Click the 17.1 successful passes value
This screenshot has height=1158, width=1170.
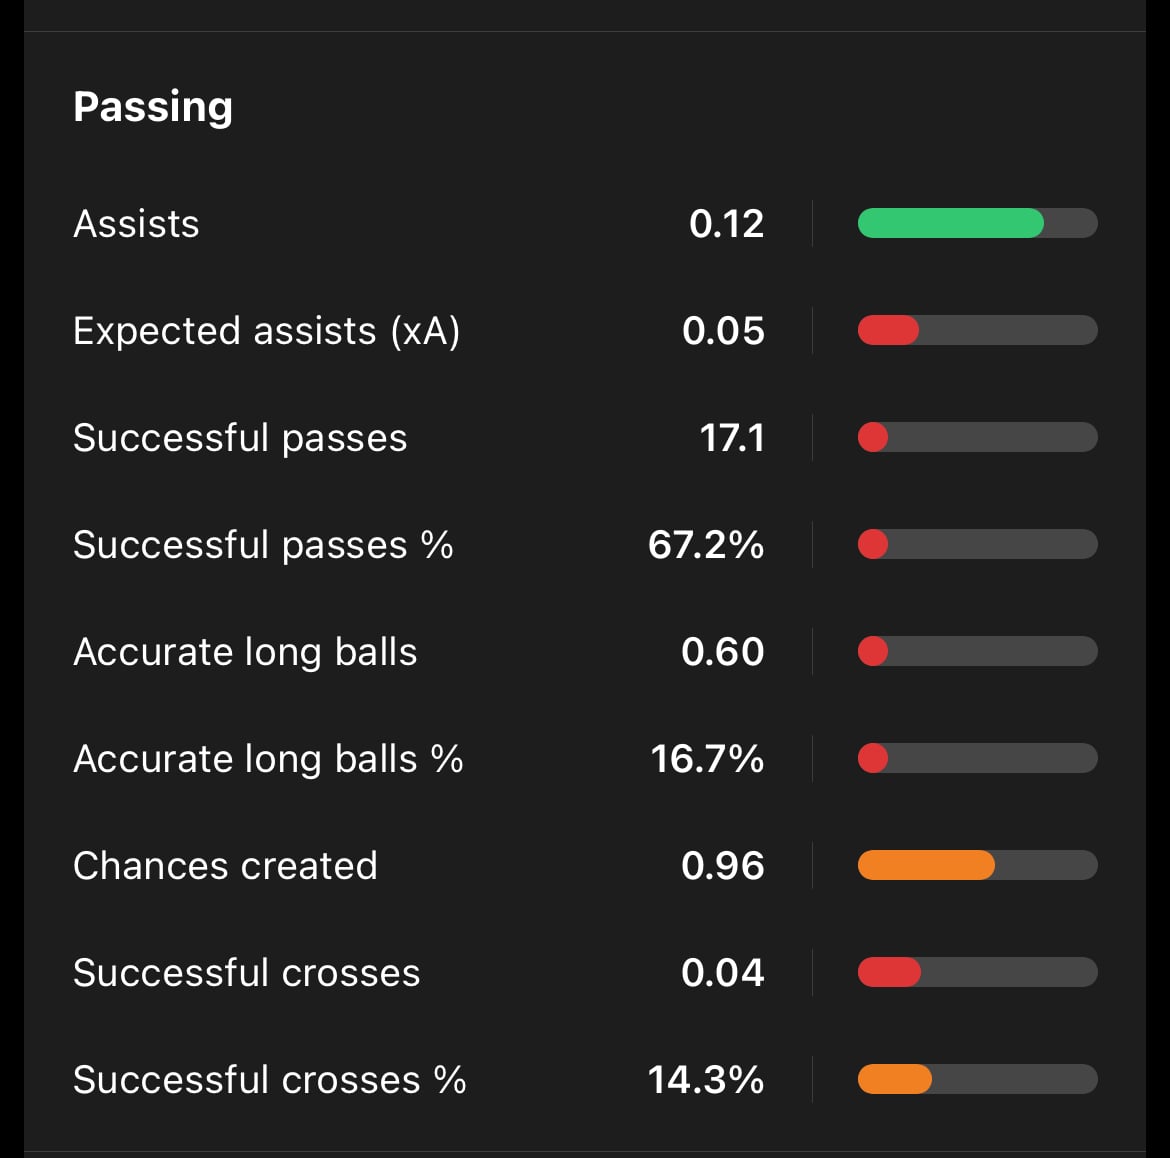pyautogui.click(x=732, y=438)
